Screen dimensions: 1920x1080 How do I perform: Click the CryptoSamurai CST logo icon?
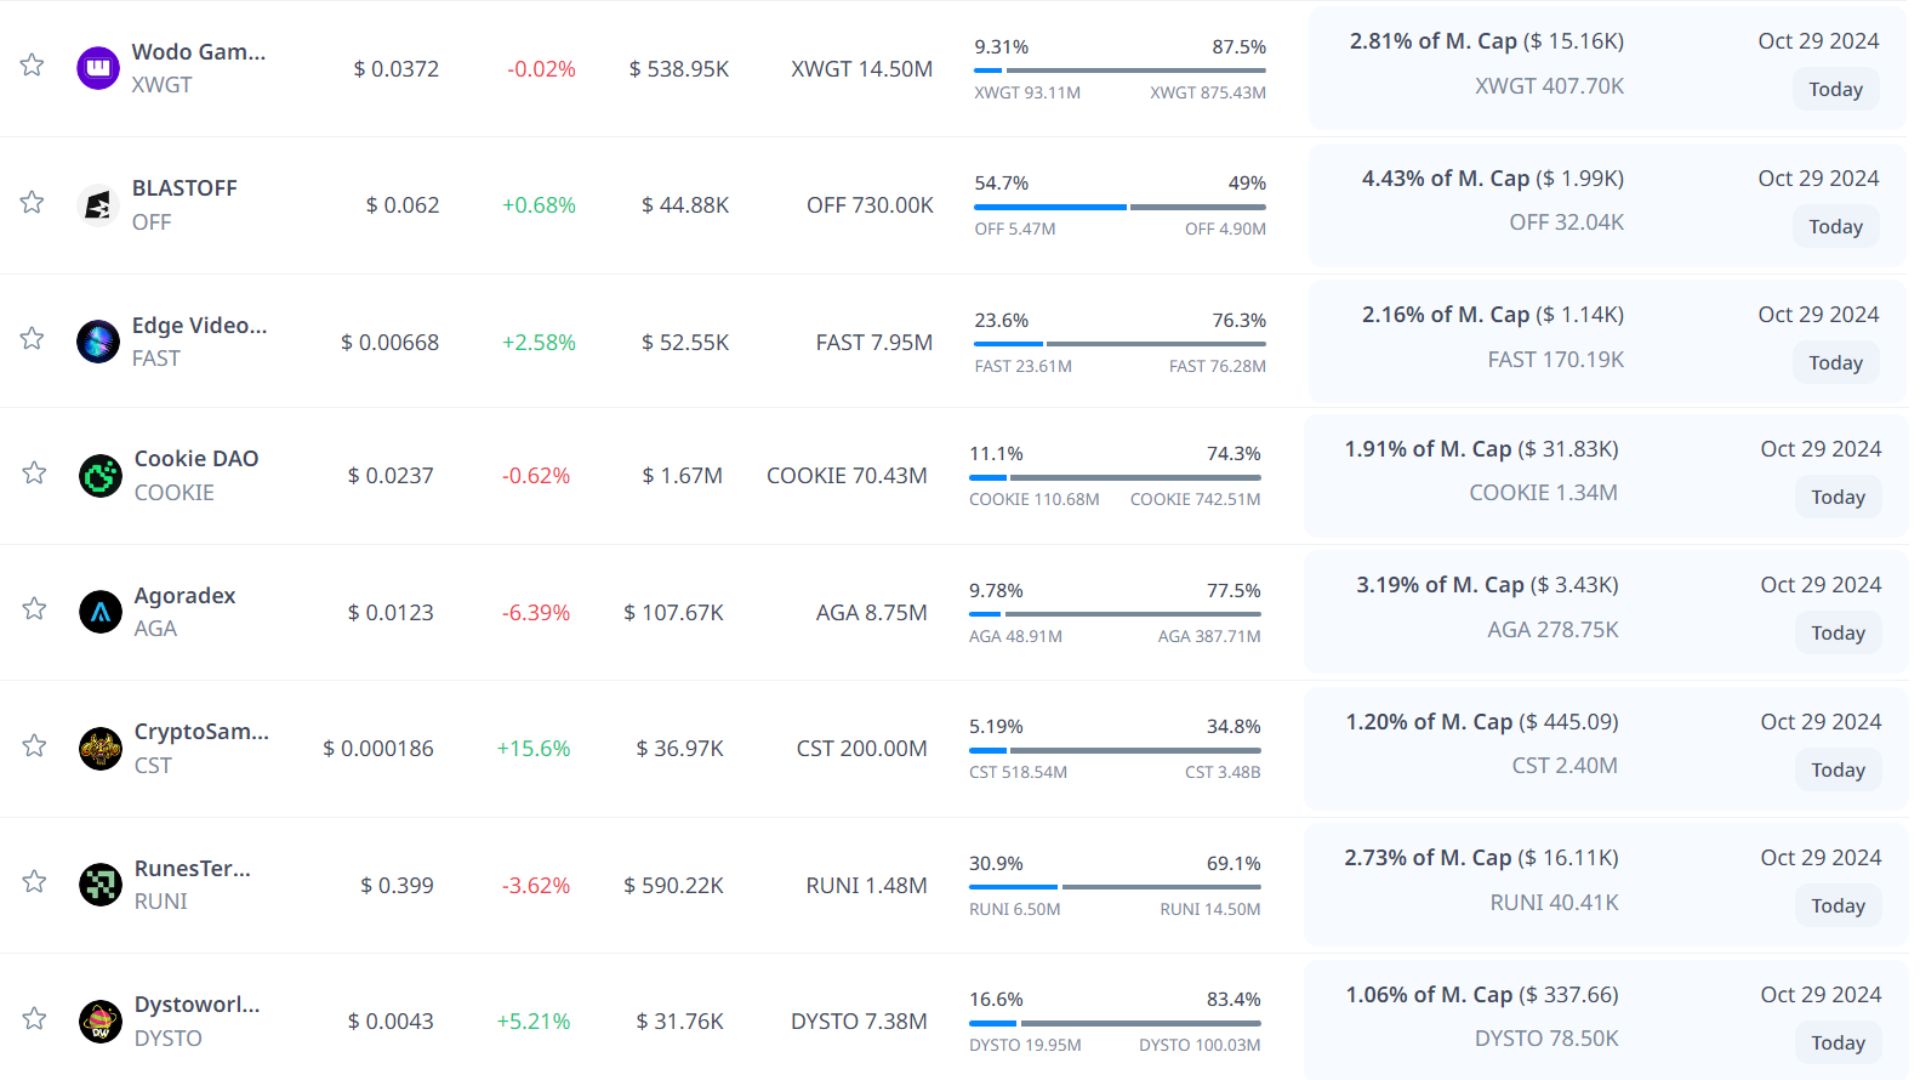[100, 748]
